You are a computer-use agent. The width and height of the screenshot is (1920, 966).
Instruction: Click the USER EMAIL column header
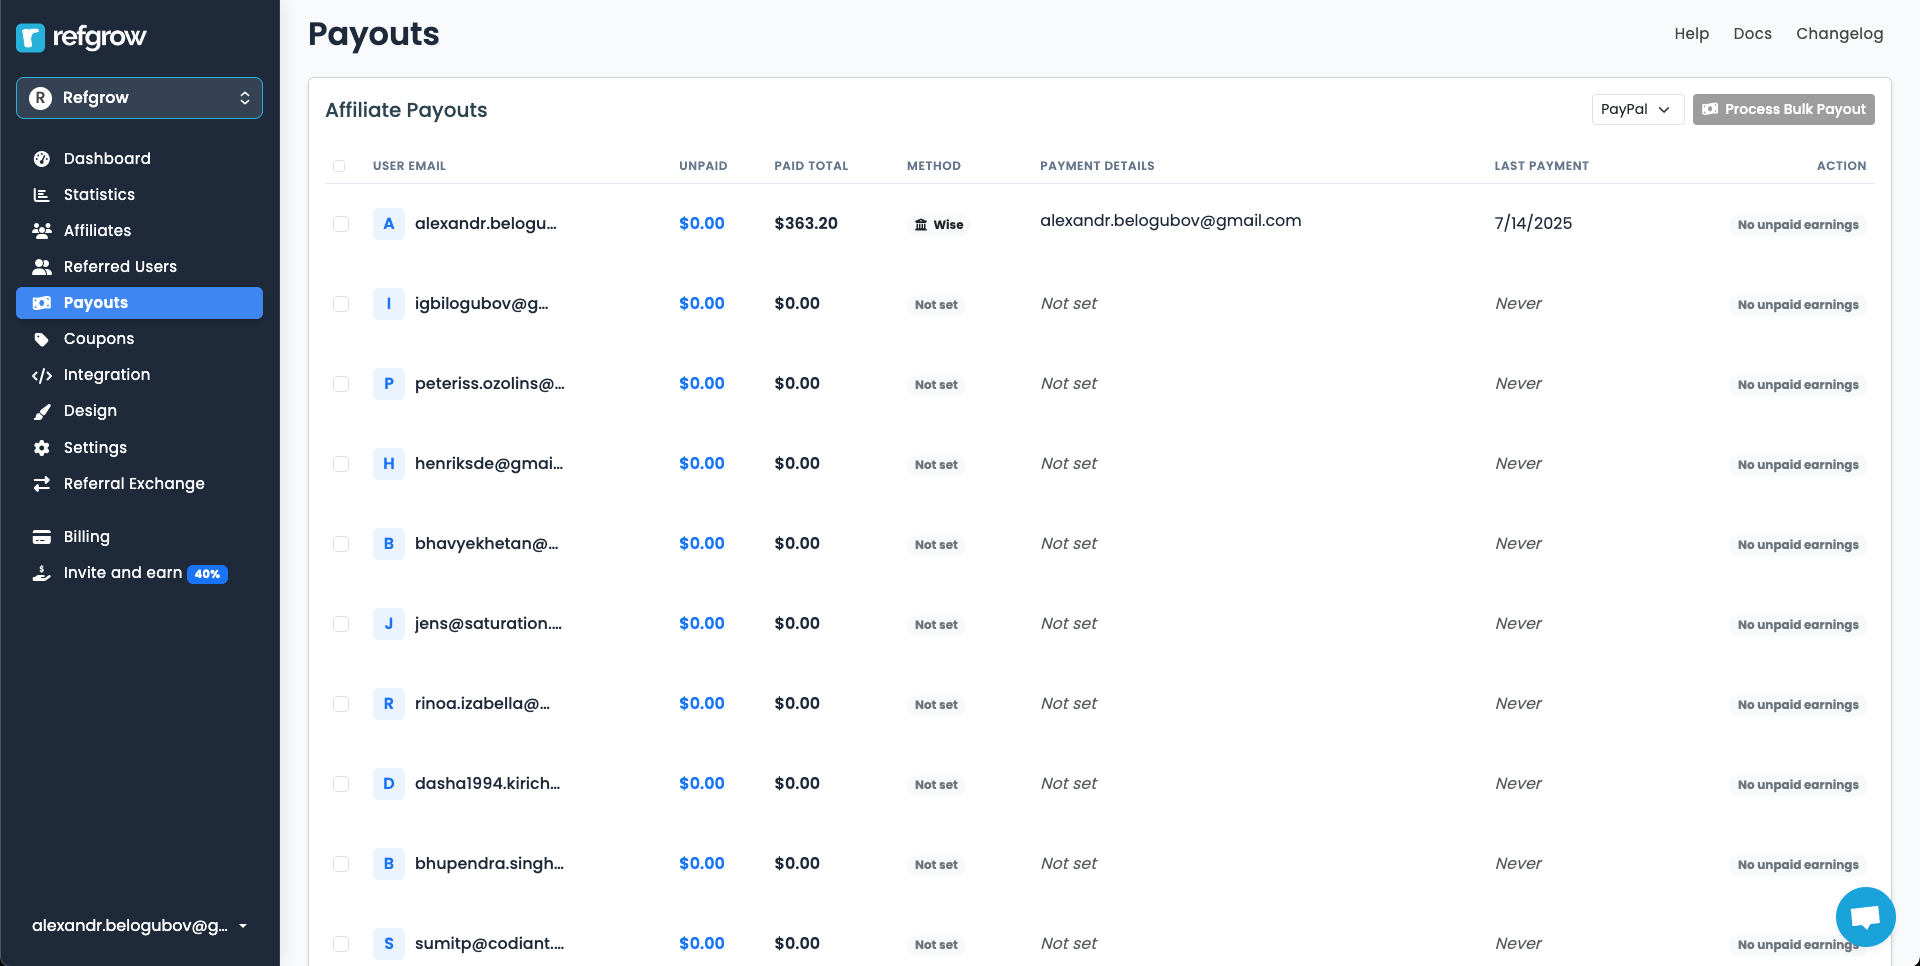409,166
